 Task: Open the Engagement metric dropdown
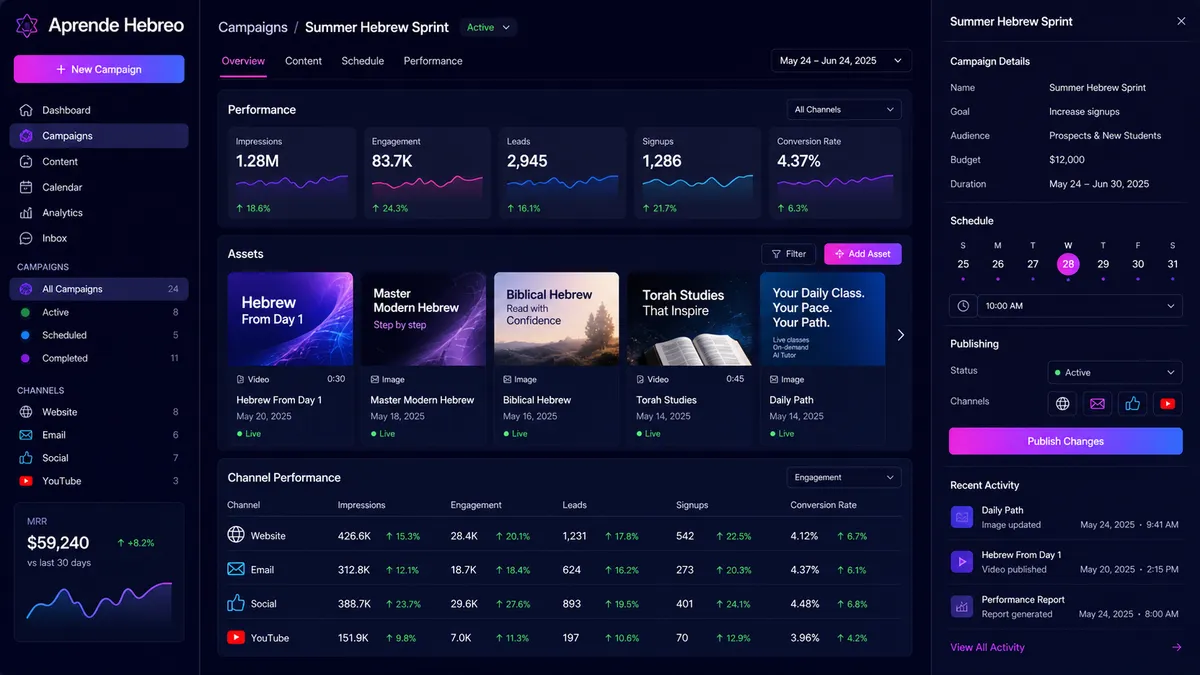pyautogui.click(x=844, y=478)
